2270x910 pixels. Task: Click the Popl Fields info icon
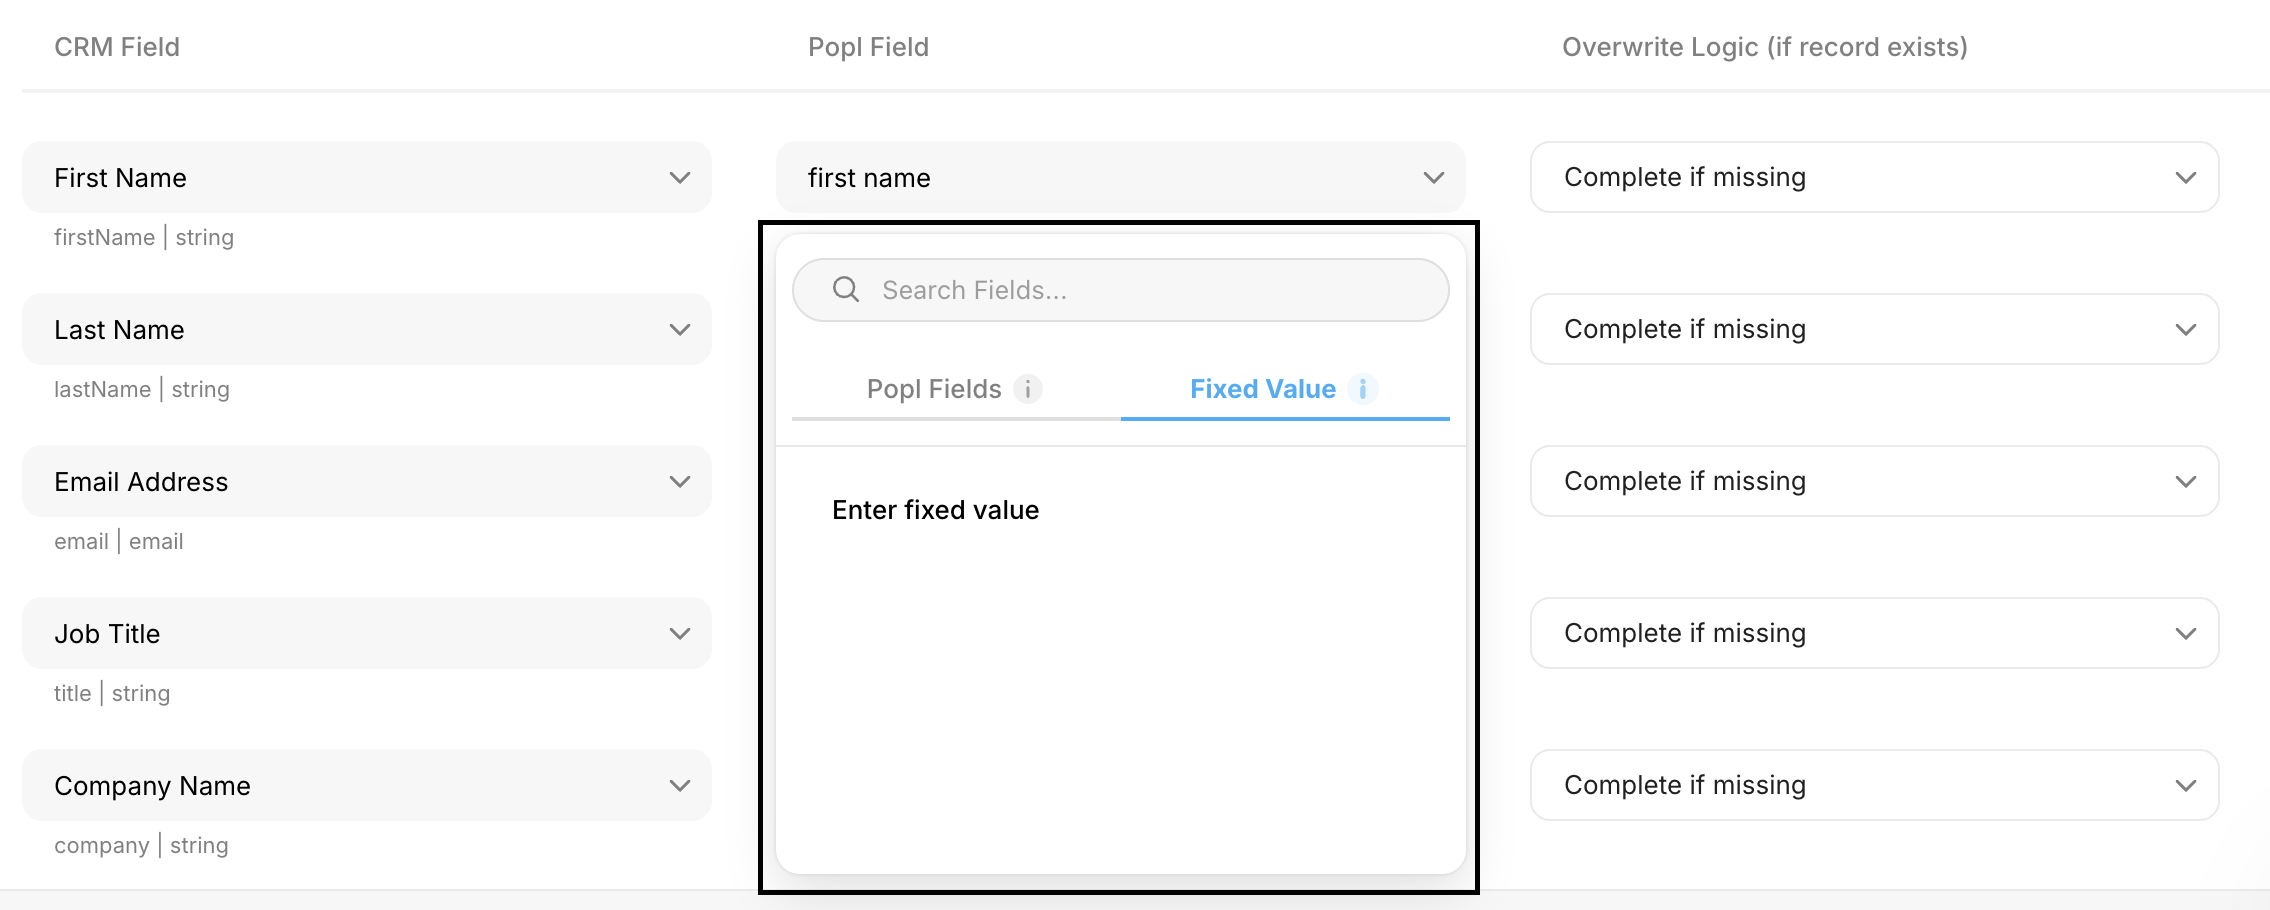click(1027, 389)
